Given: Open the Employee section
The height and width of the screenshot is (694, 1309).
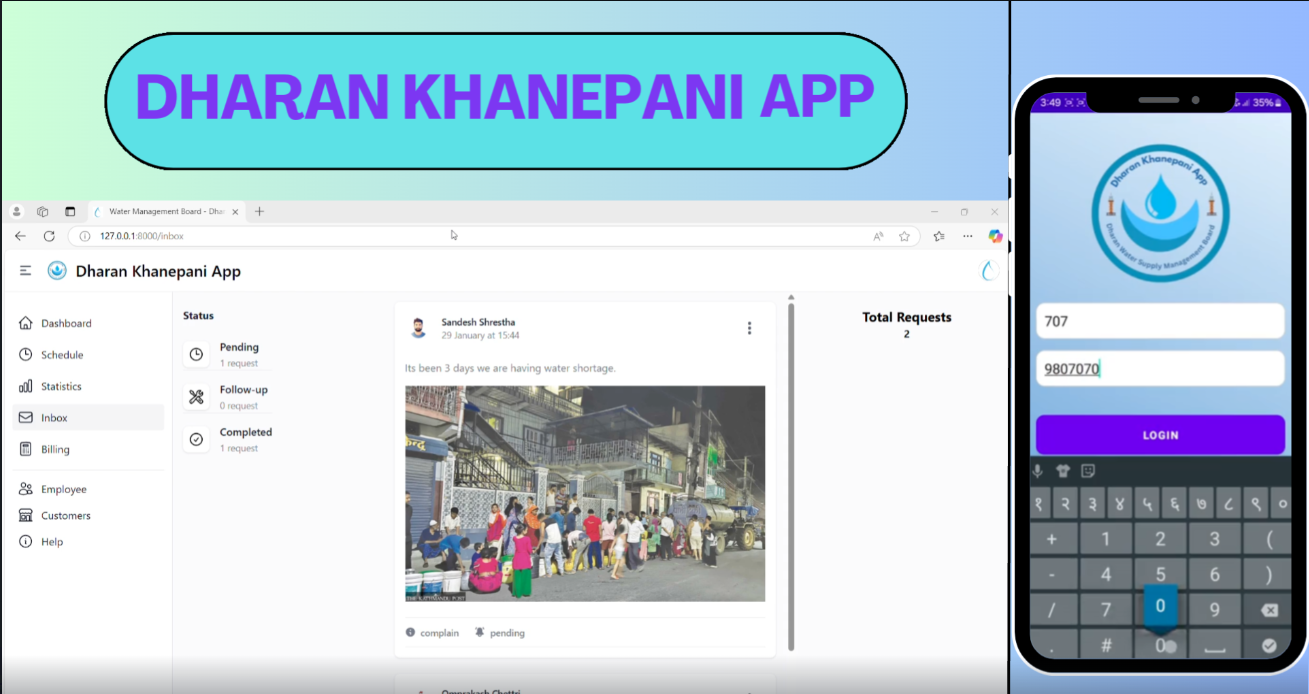Looking at the screenshot, I should (x=63, y=489).
